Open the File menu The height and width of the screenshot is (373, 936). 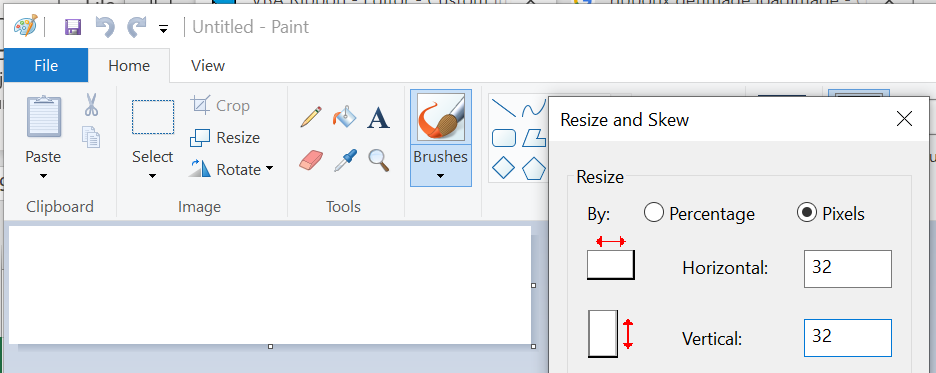click(46, 65)
